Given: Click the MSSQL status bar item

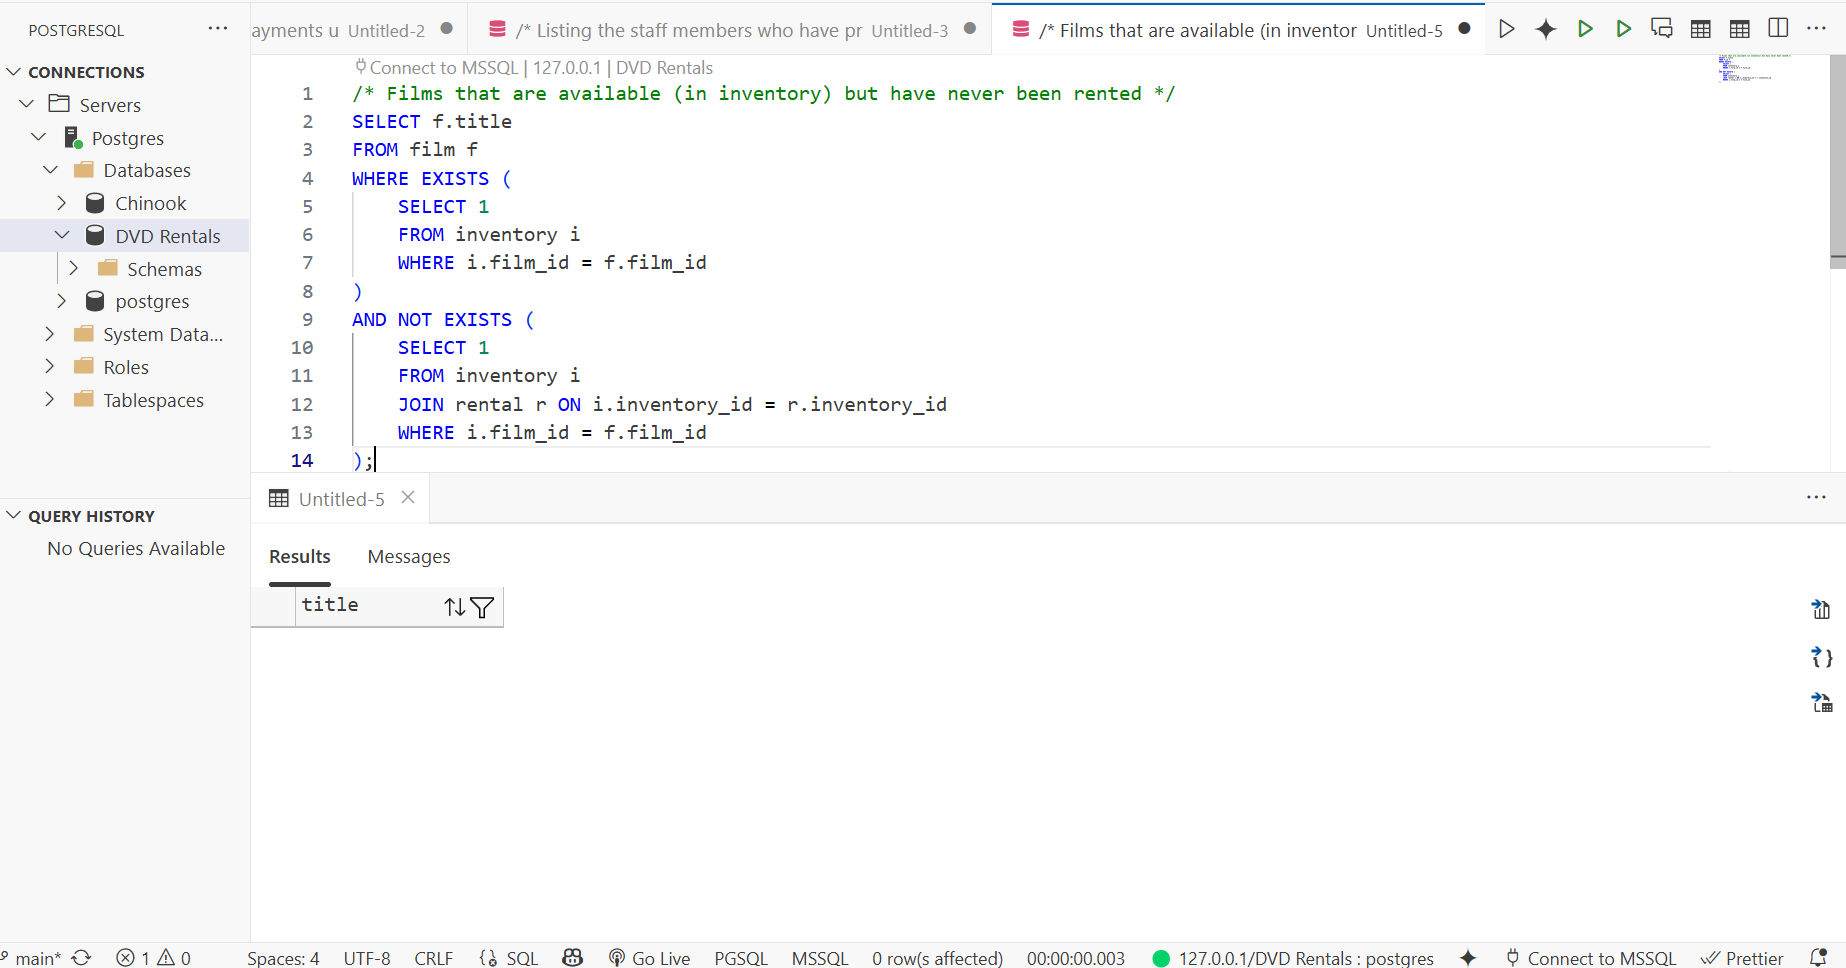Looking at the screenshot, I should point(820,958).
